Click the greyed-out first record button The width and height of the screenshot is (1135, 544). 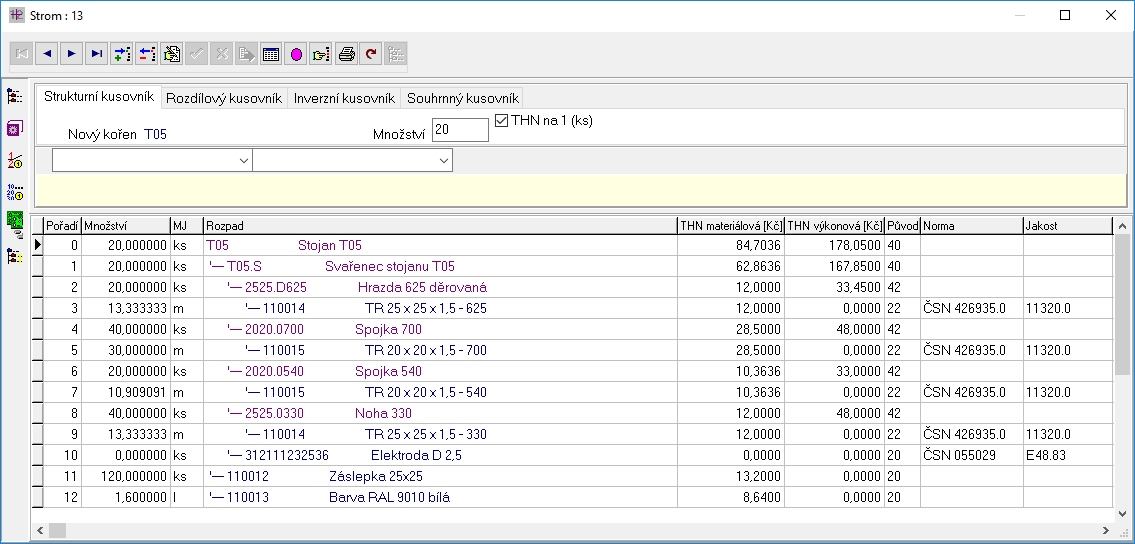[22, 54]
